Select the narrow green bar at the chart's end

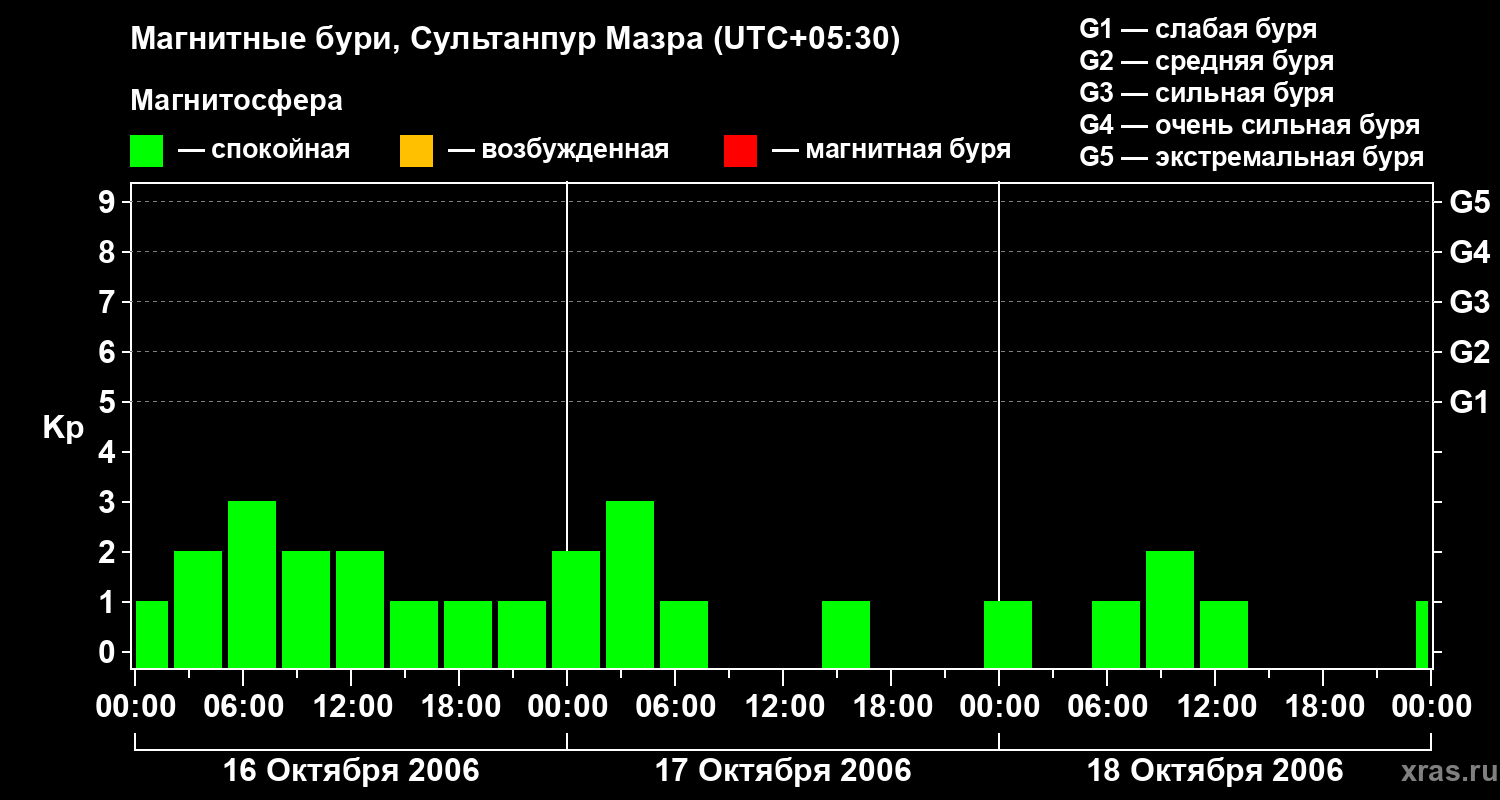coord(1422,634)
